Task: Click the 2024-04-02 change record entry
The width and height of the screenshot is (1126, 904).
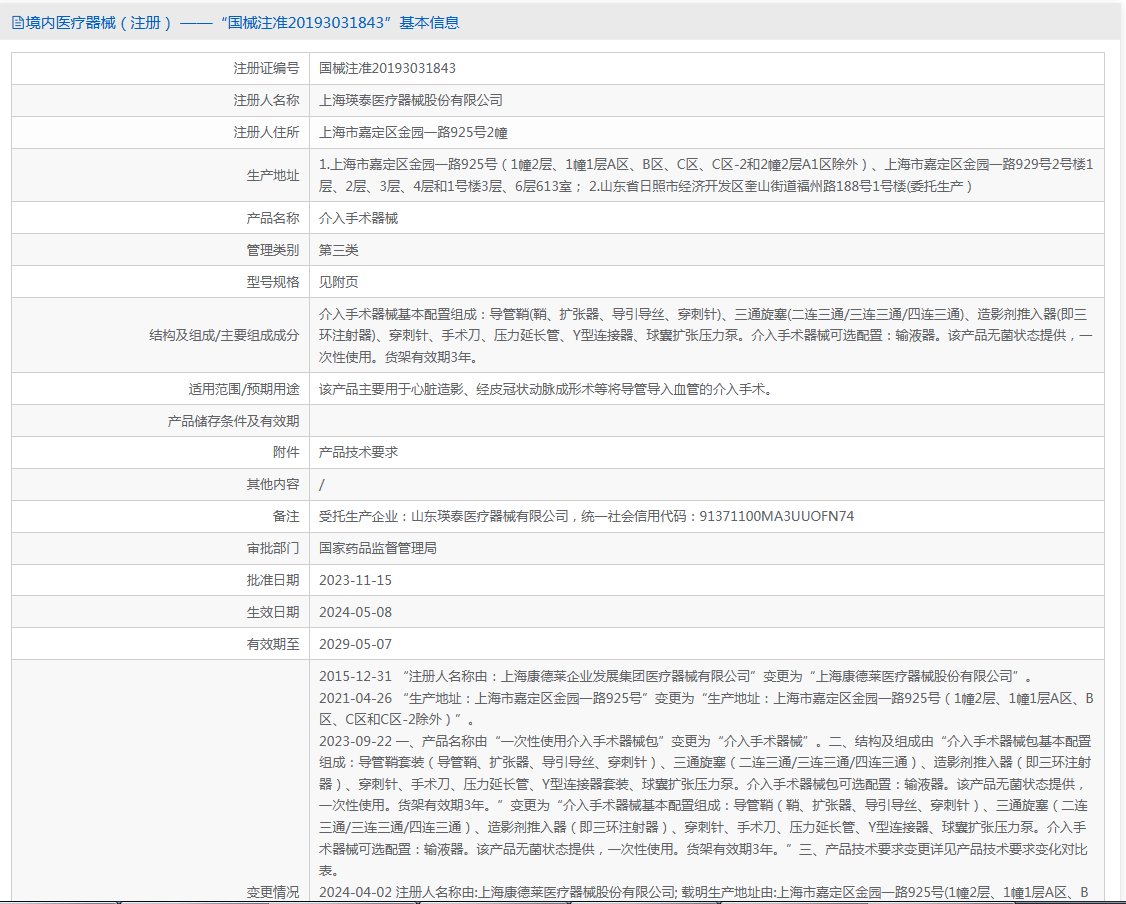Action: tap(704, 893)
